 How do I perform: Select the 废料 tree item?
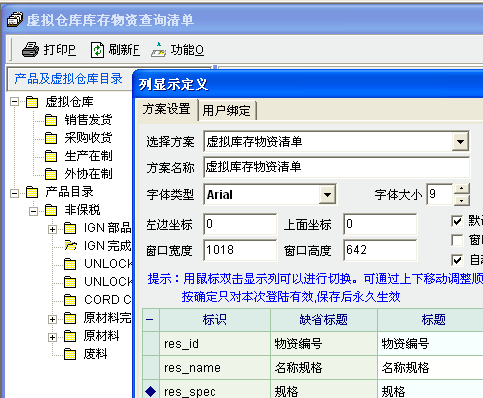(x=96, y=354)
